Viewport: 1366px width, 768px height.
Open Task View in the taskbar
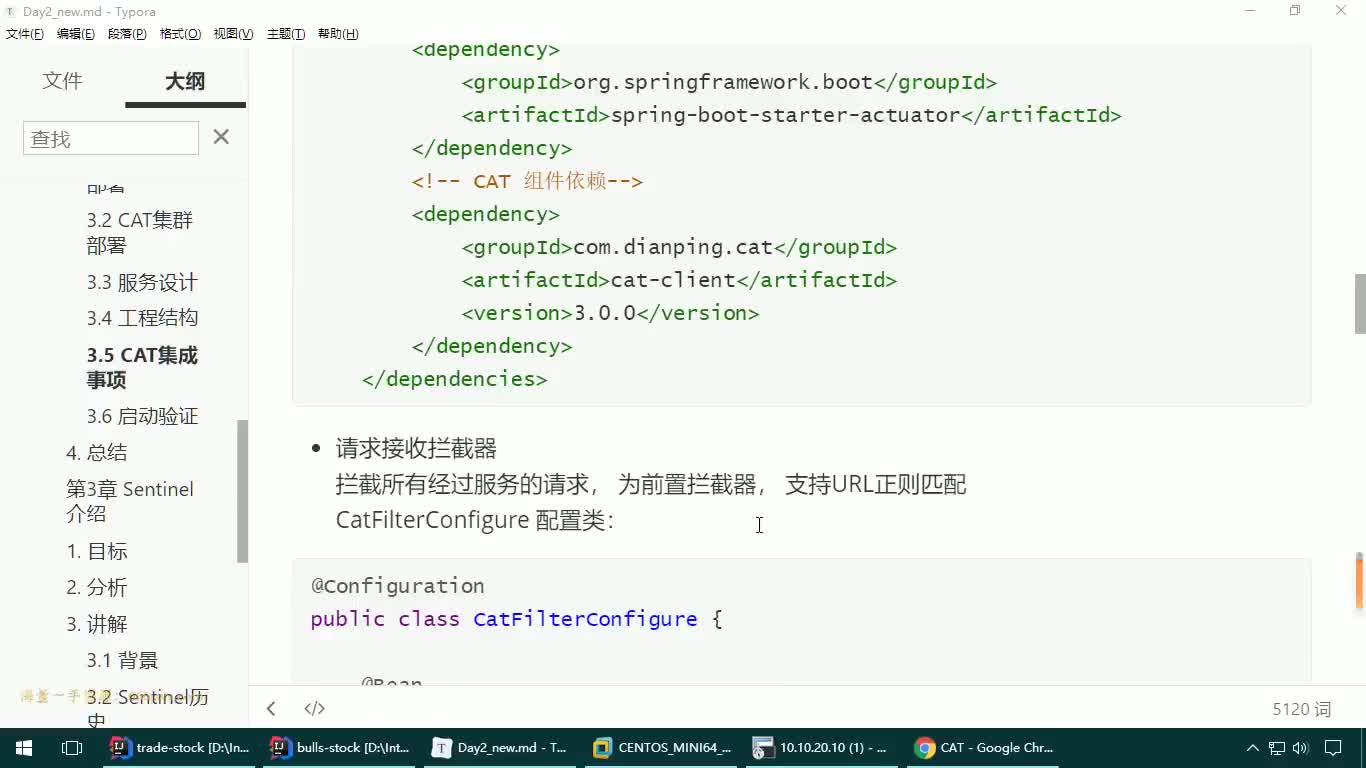pos(72,748)
